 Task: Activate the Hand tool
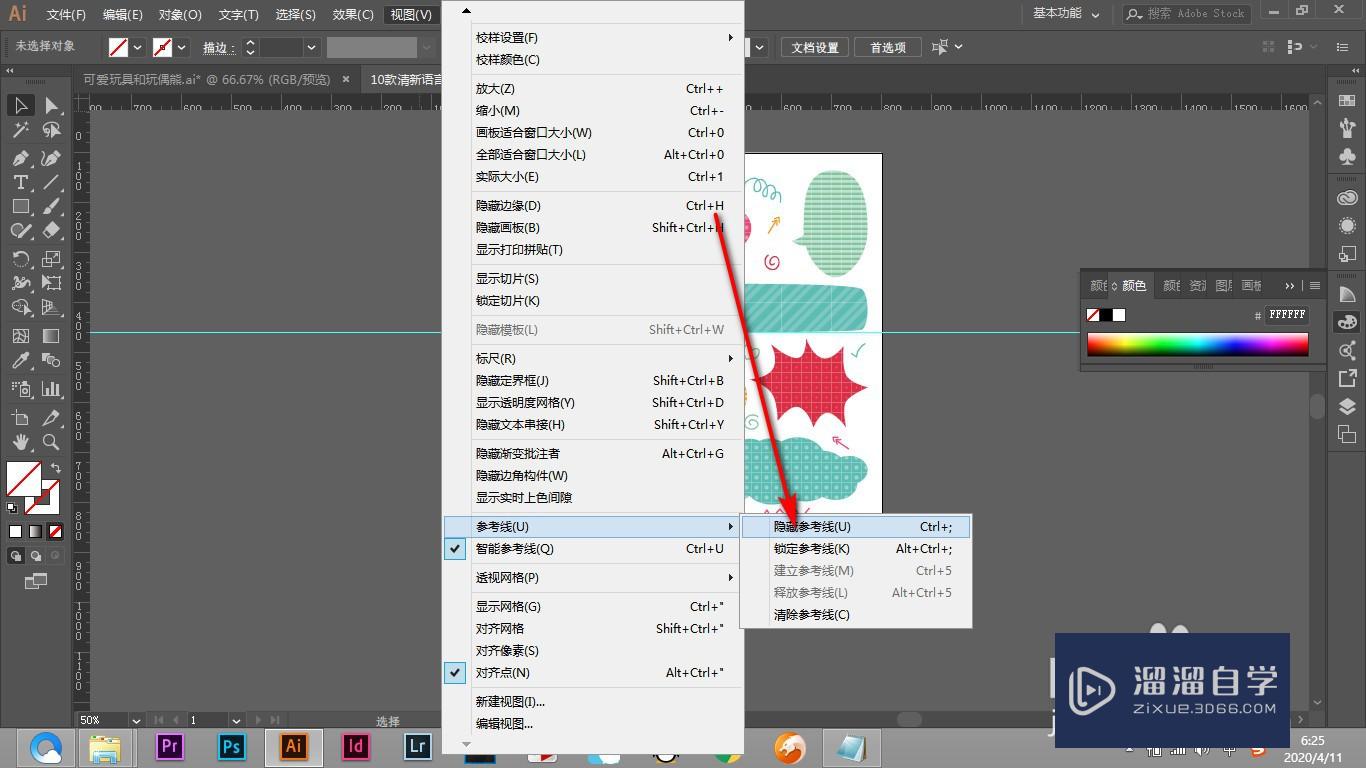point(20,441)
